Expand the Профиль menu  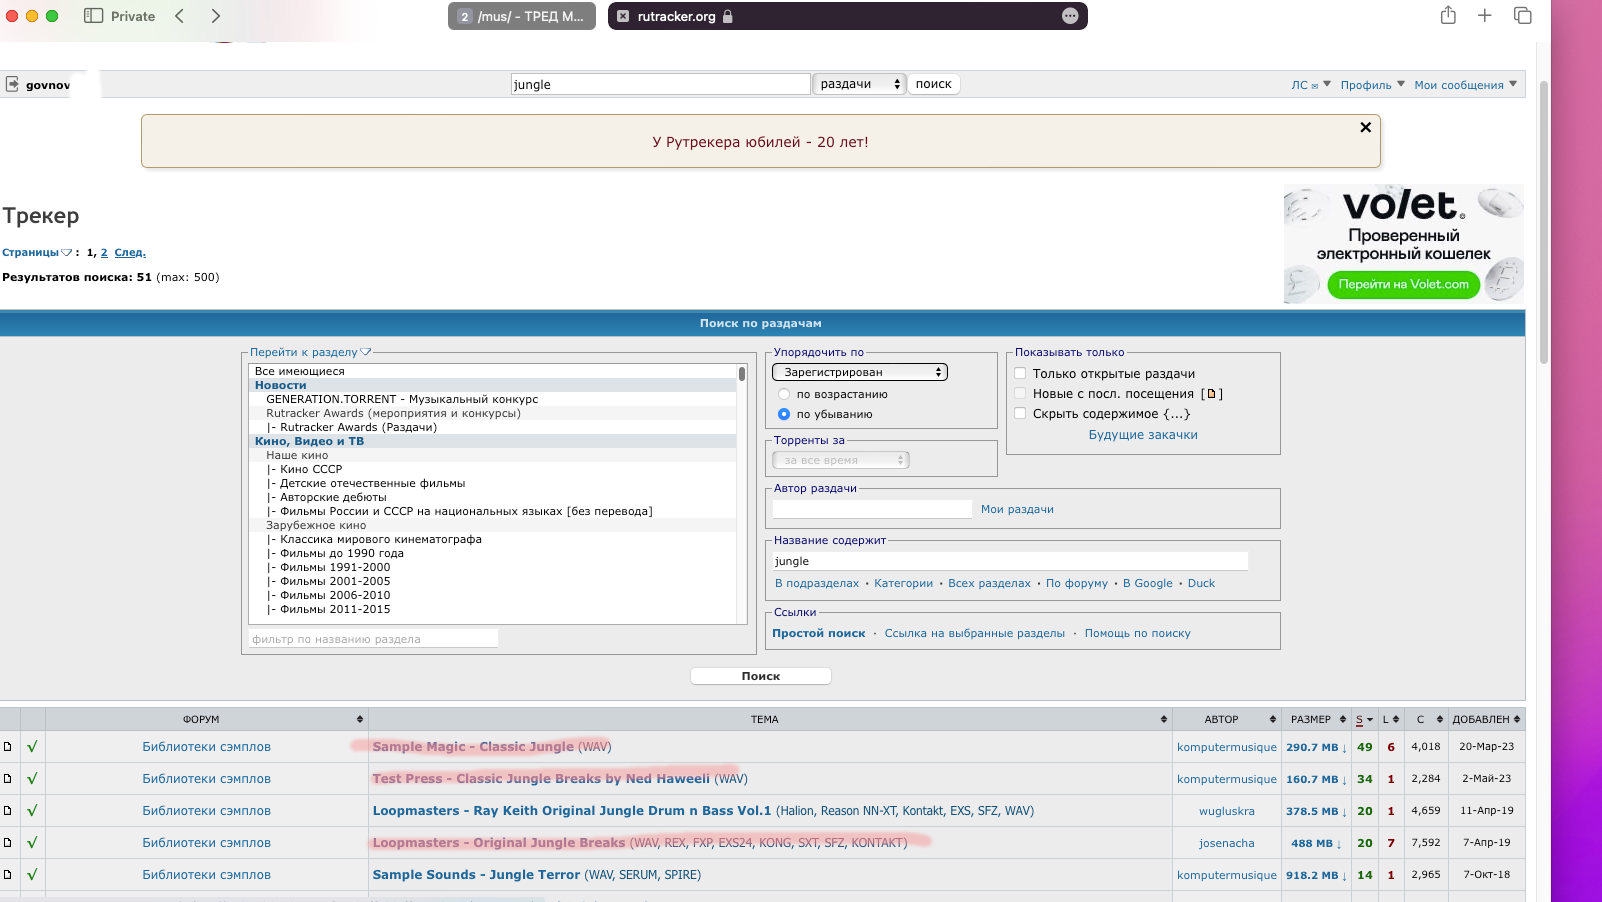click(1372, 85)
